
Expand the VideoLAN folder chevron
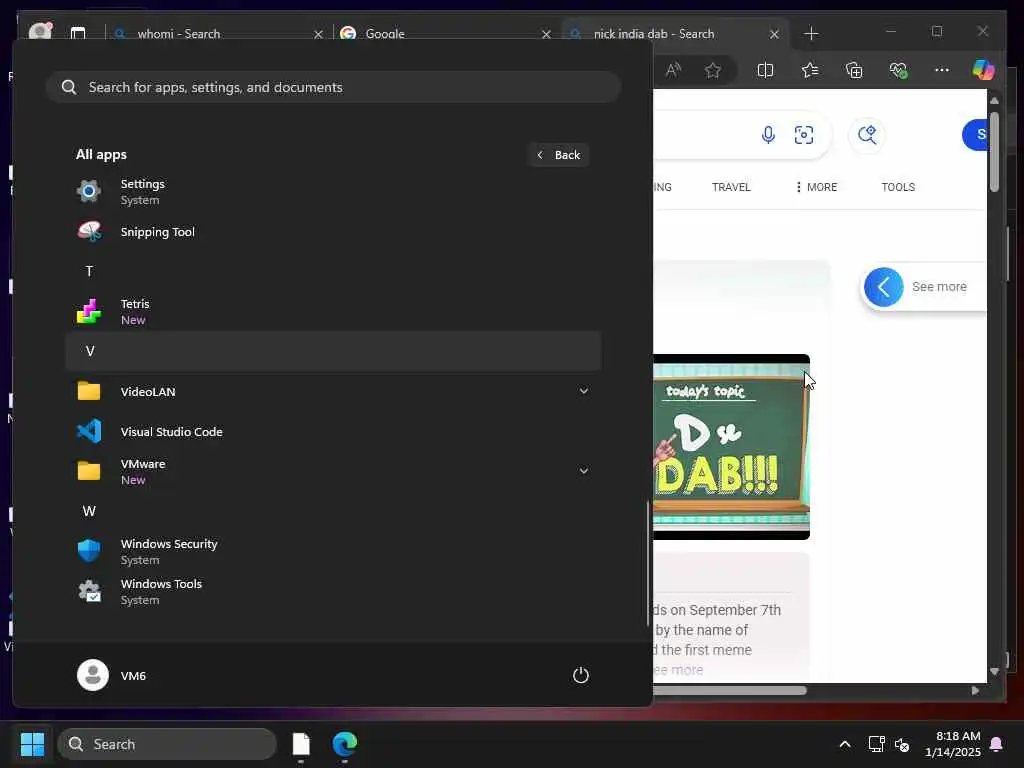583,391
